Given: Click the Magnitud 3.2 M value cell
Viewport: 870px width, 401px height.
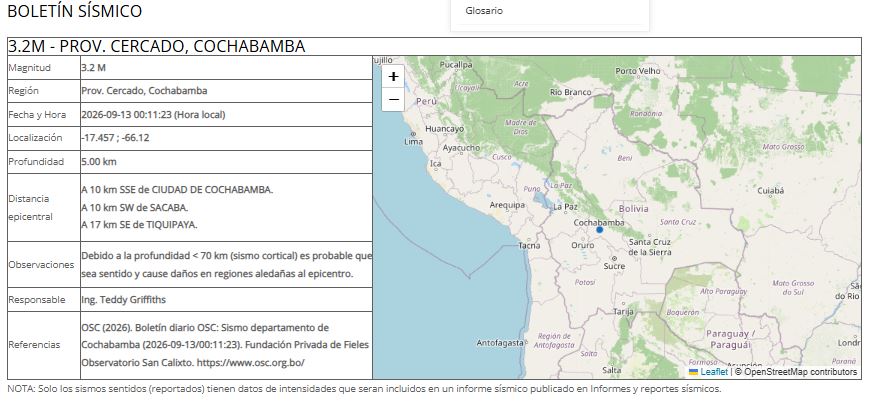Looking at the screenshot, I should [x=226, y=68].
